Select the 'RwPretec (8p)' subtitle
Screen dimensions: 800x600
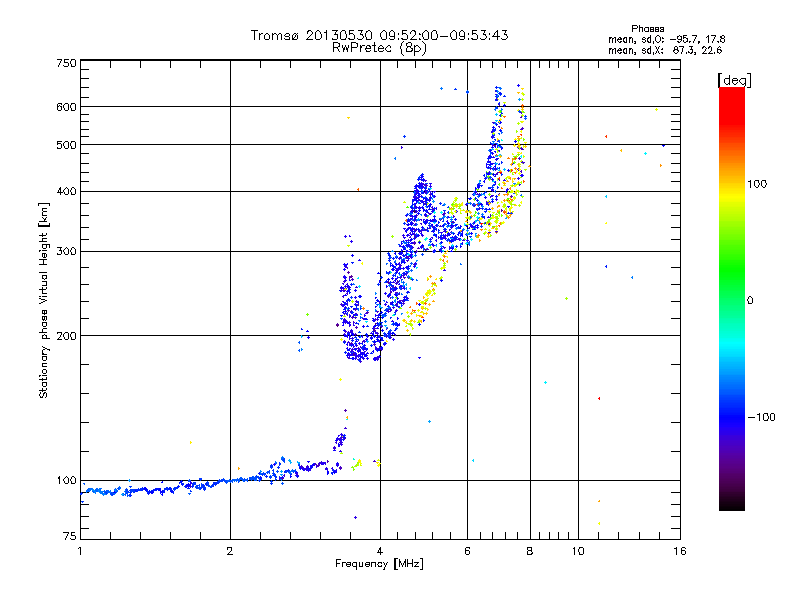[379, 48]
